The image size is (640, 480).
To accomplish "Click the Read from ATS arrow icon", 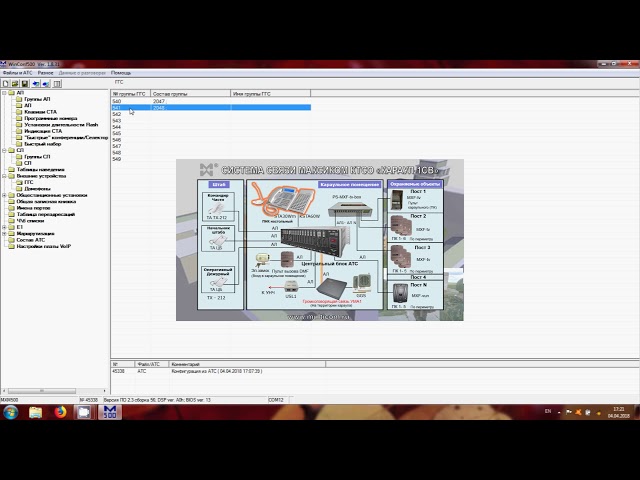I will (36, 84).
